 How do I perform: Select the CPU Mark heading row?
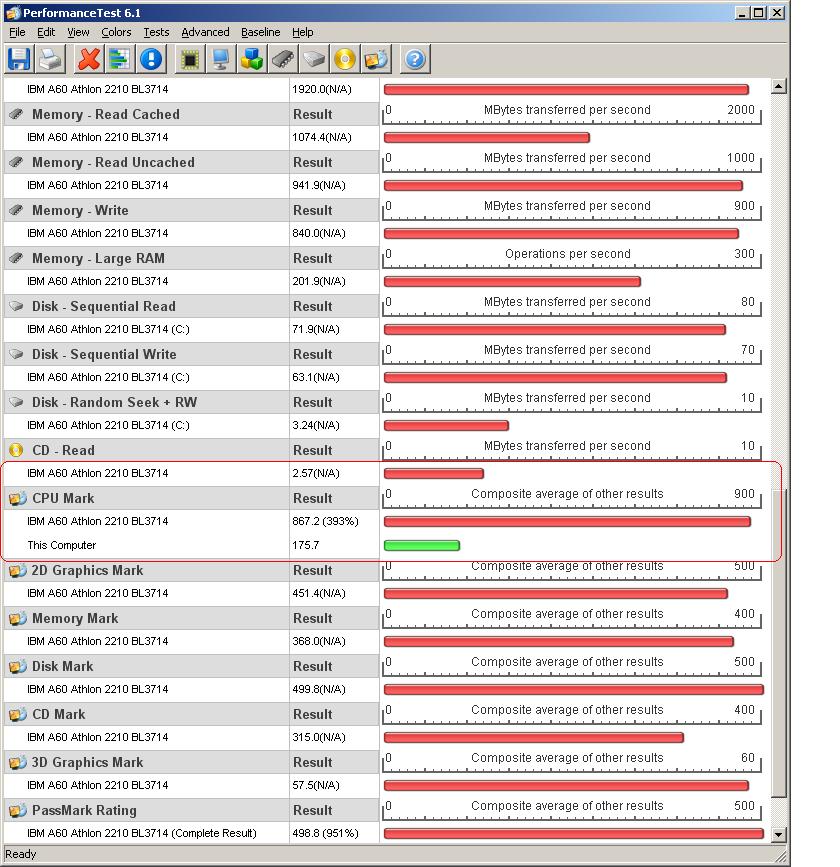coord(146,498)
